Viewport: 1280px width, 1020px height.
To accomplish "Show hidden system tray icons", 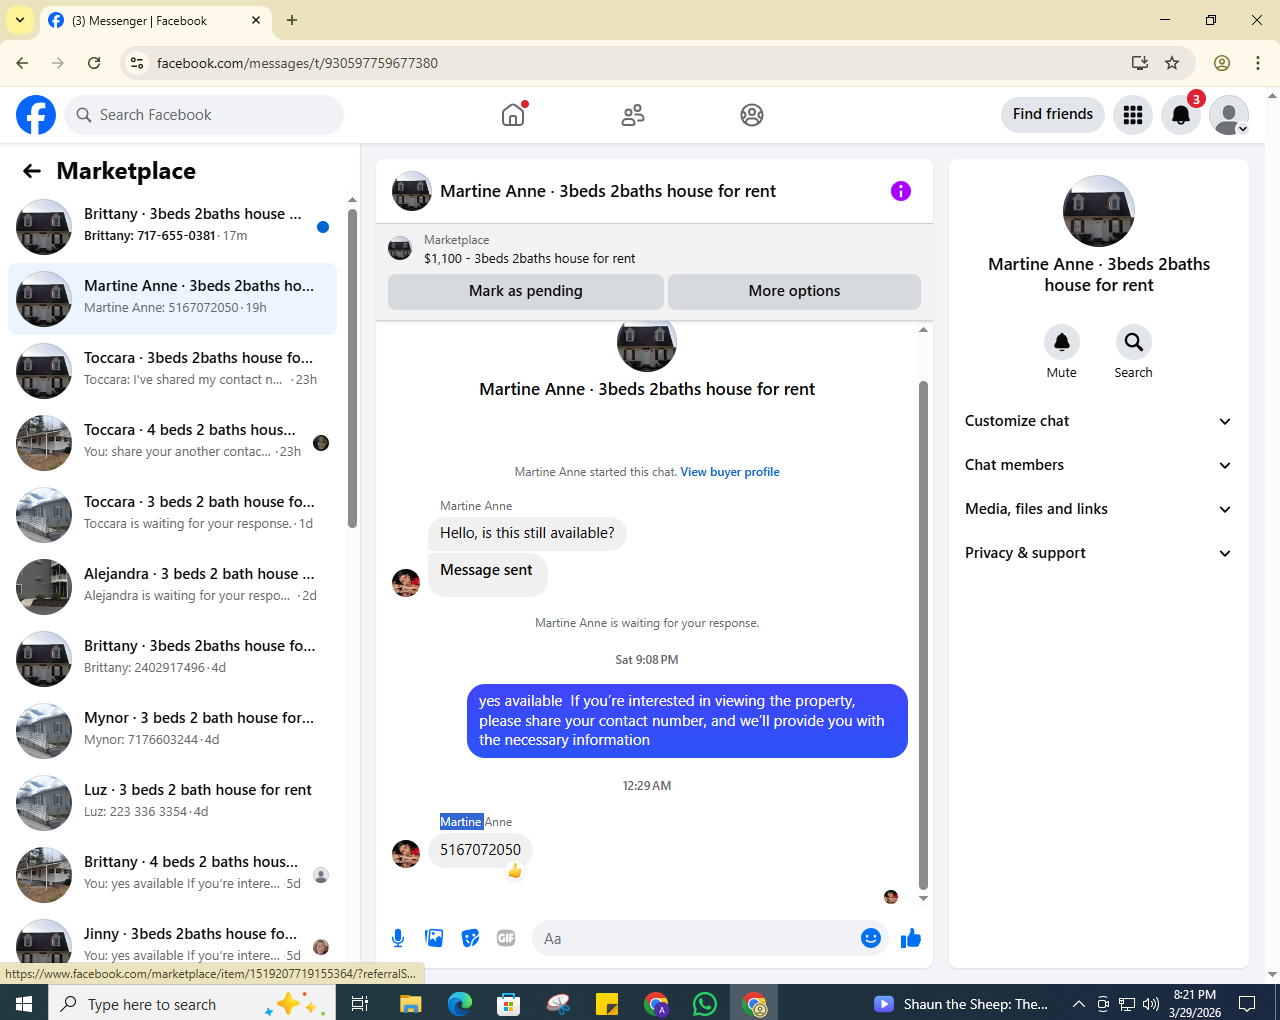I will [1078, 1004].
